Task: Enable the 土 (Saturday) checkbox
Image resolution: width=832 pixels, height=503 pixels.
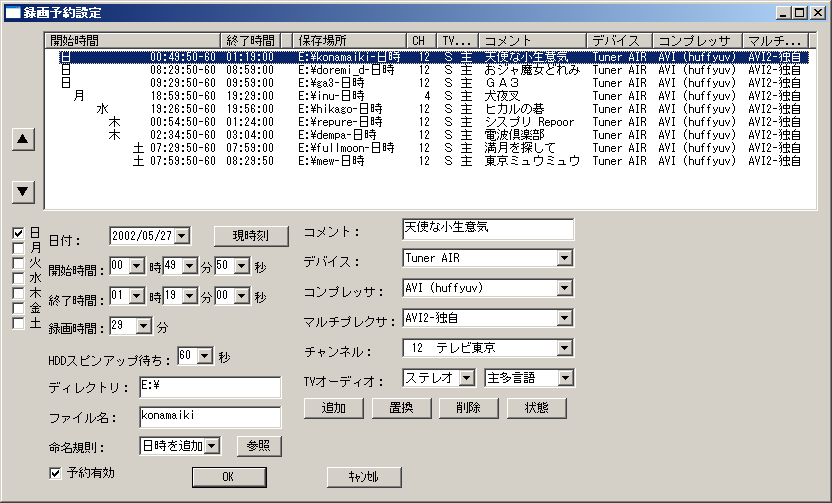Action: click(x=19, y=323)
